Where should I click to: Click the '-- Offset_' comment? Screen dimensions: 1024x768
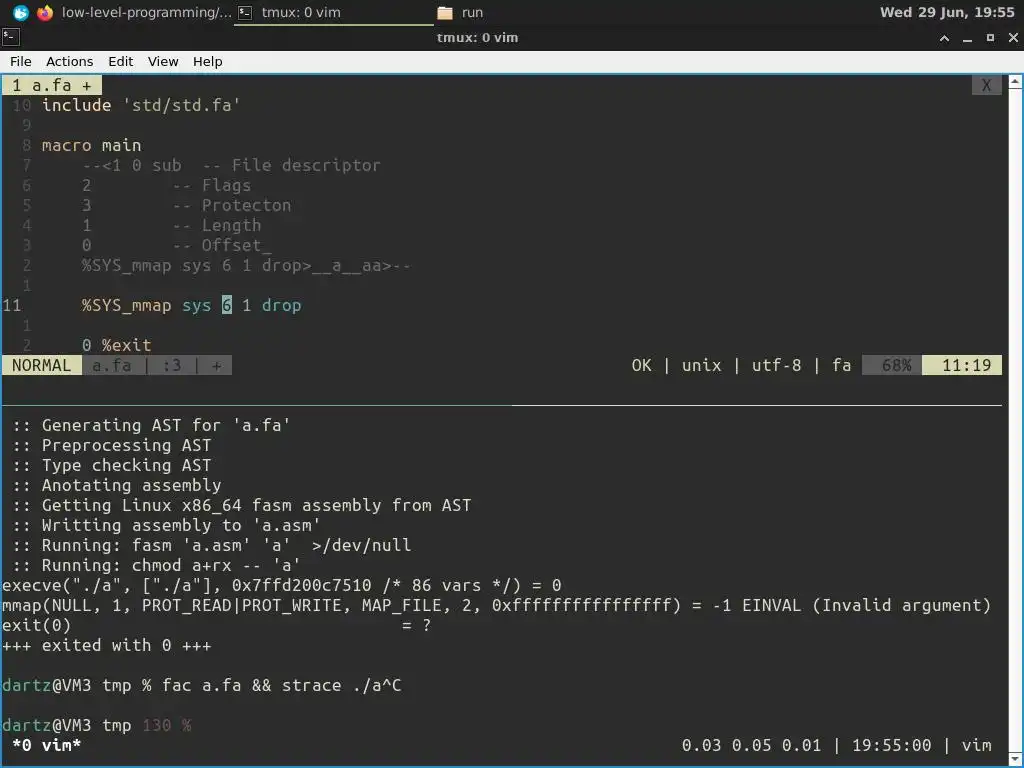coord(221,246)
